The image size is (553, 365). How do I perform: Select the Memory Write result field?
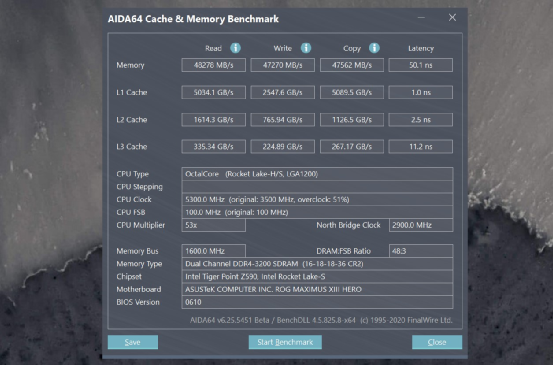pyautogui.click(x=282, y=65)
